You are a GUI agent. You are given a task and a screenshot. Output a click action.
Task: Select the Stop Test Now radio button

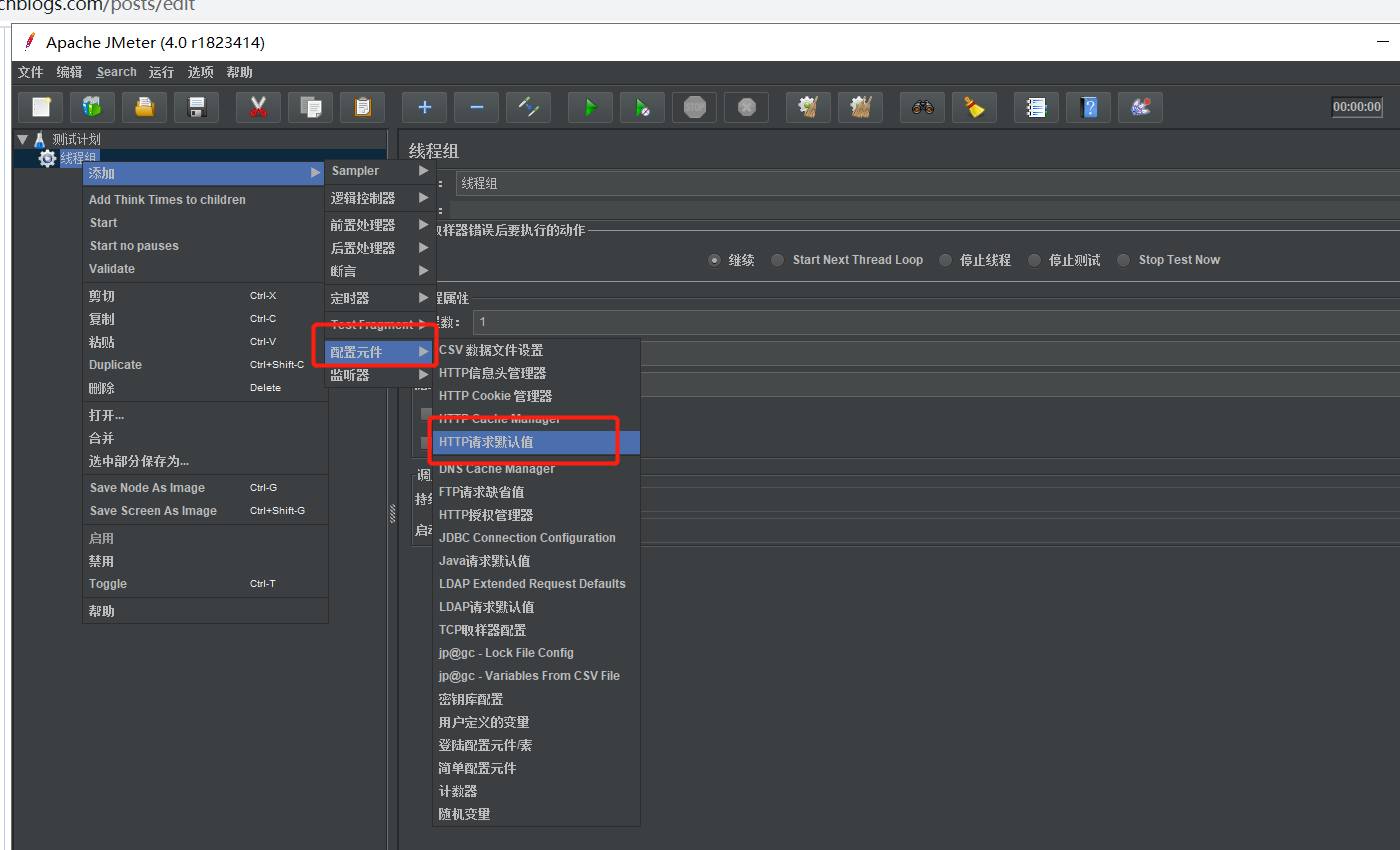pos(1123,260)
